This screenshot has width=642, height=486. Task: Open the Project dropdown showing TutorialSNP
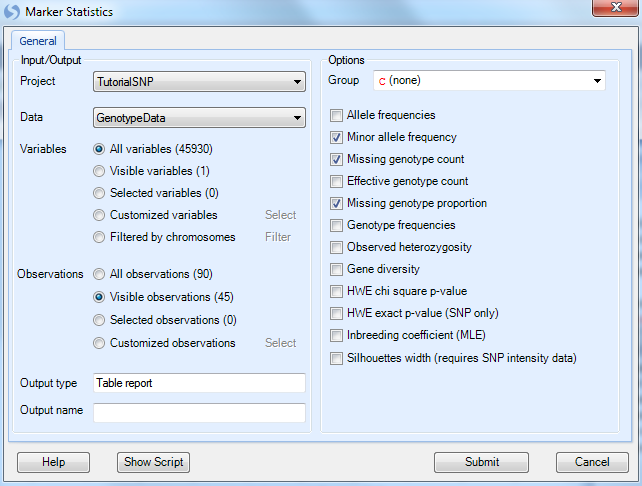pyautogui.click(x=199, y=82)
